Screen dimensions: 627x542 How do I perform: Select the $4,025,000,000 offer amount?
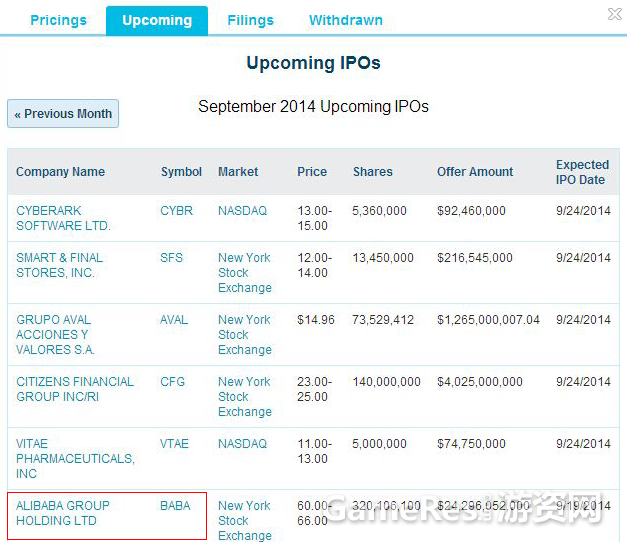coord(479,382)
